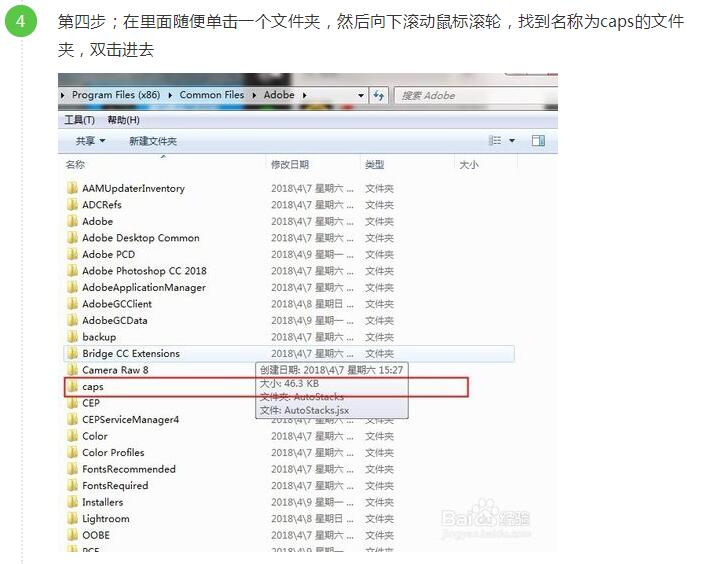Image resolution: width=702 pixels, height=564 pixels.
Task: Sort by the 大小 column header
Action: [x=469, y=165]
